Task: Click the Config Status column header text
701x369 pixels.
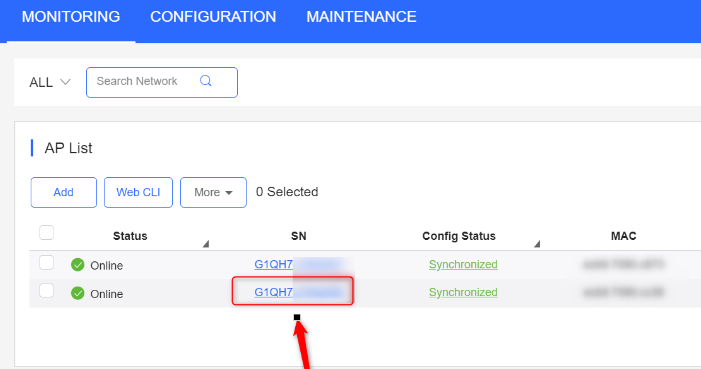Action: click(459, 236)
